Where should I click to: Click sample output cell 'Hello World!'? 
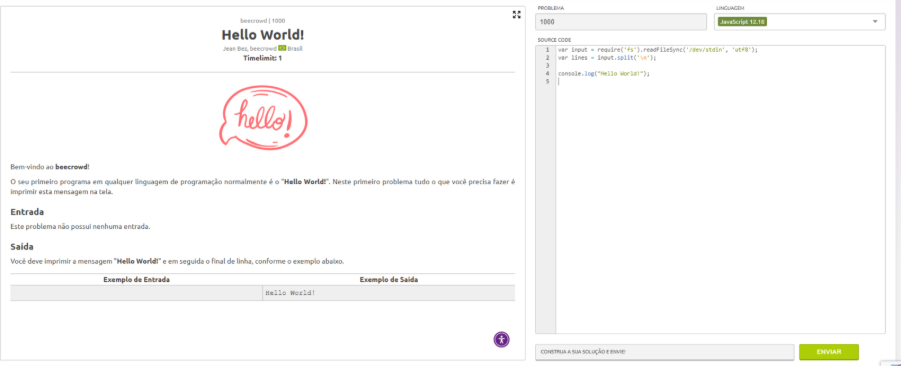[x=388, y=293]
